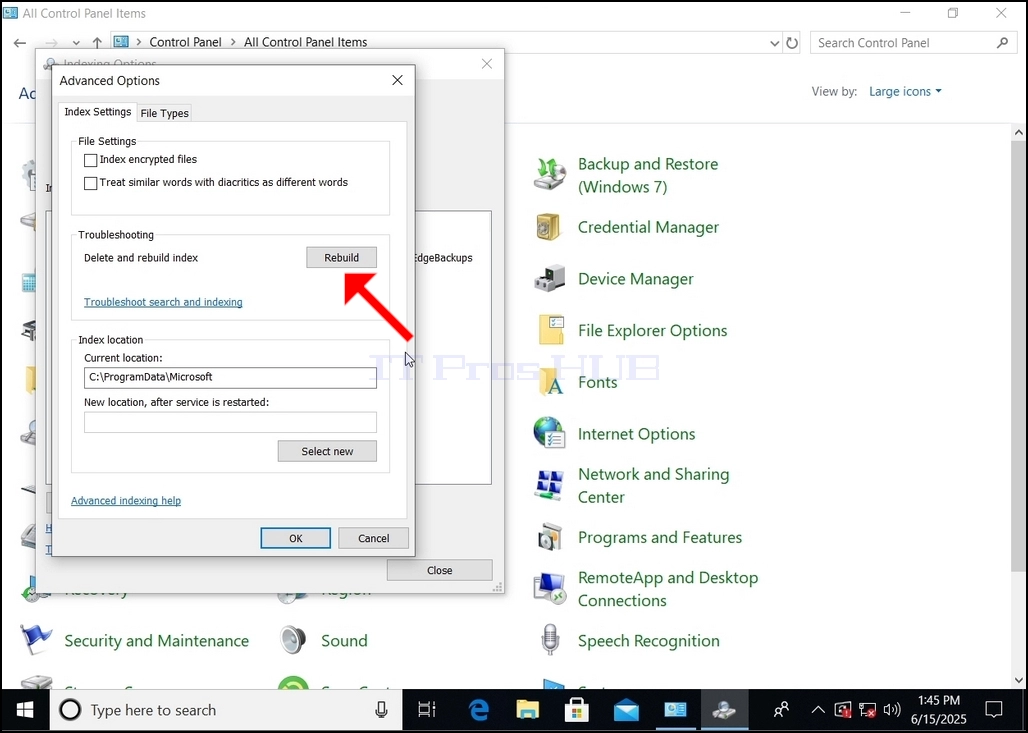Show hidden system tray icons
Viewport: 1028px width, 733px height.
coord(818,710)
